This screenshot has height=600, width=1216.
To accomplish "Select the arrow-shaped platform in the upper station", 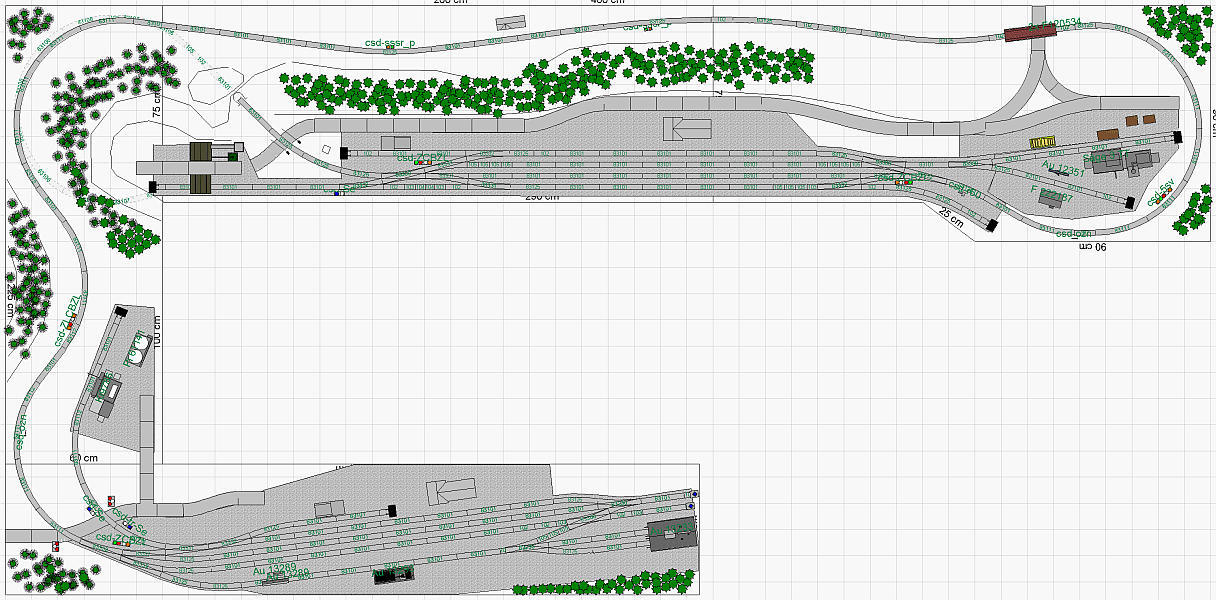I will click(x=691, y=129).
